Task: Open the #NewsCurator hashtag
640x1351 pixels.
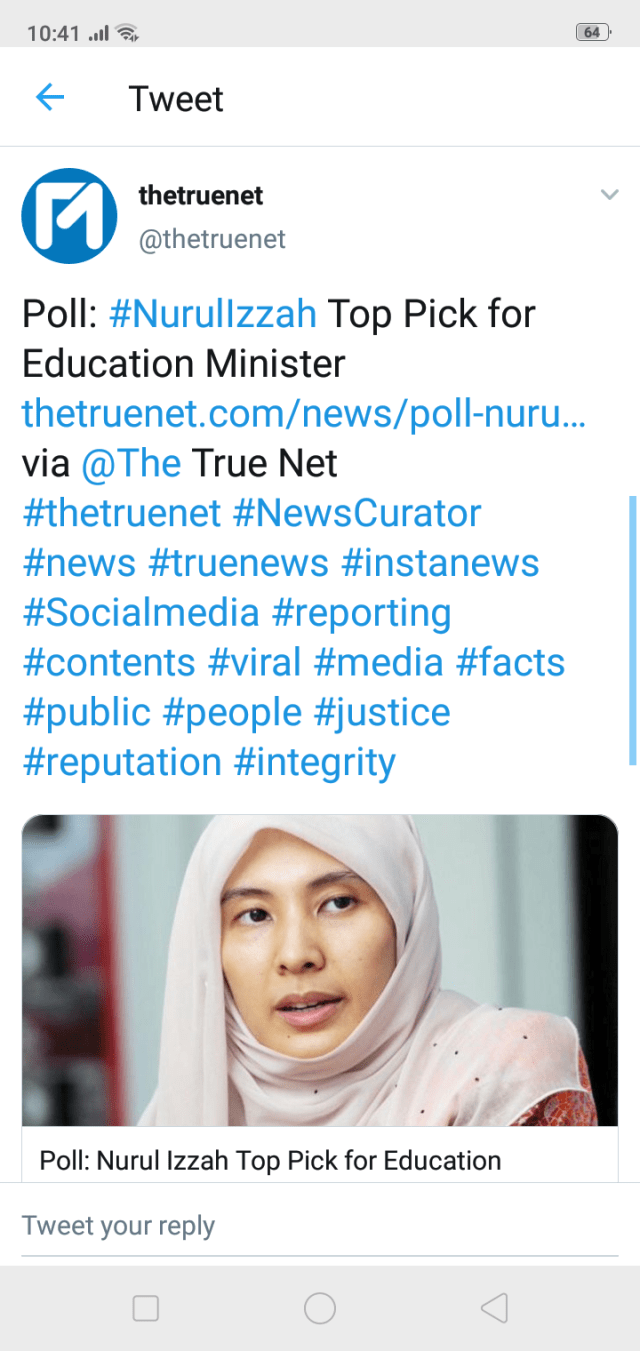Action: 357,513
